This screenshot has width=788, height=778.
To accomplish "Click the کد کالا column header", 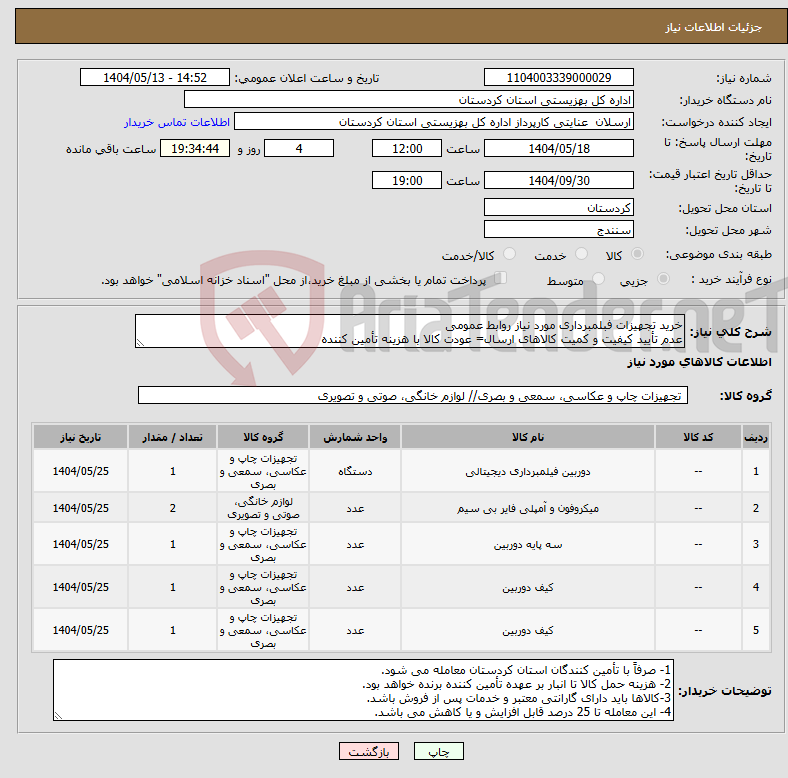I will click(698, 437).
